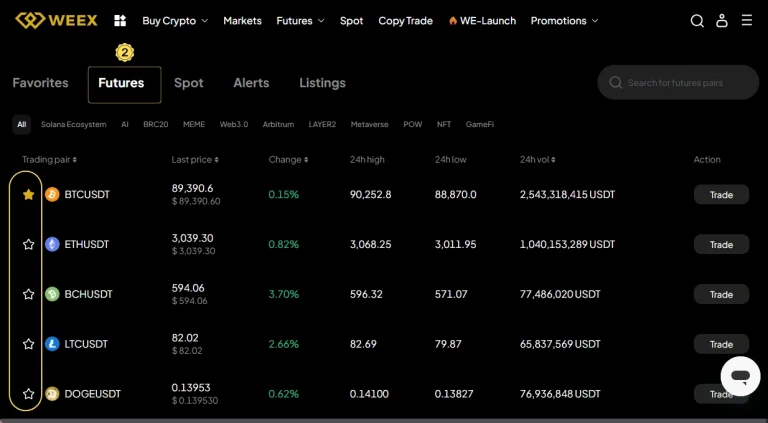Click the Litecoin icon for LTCUSDT
768x423 pixels.
tap(52, 344)
